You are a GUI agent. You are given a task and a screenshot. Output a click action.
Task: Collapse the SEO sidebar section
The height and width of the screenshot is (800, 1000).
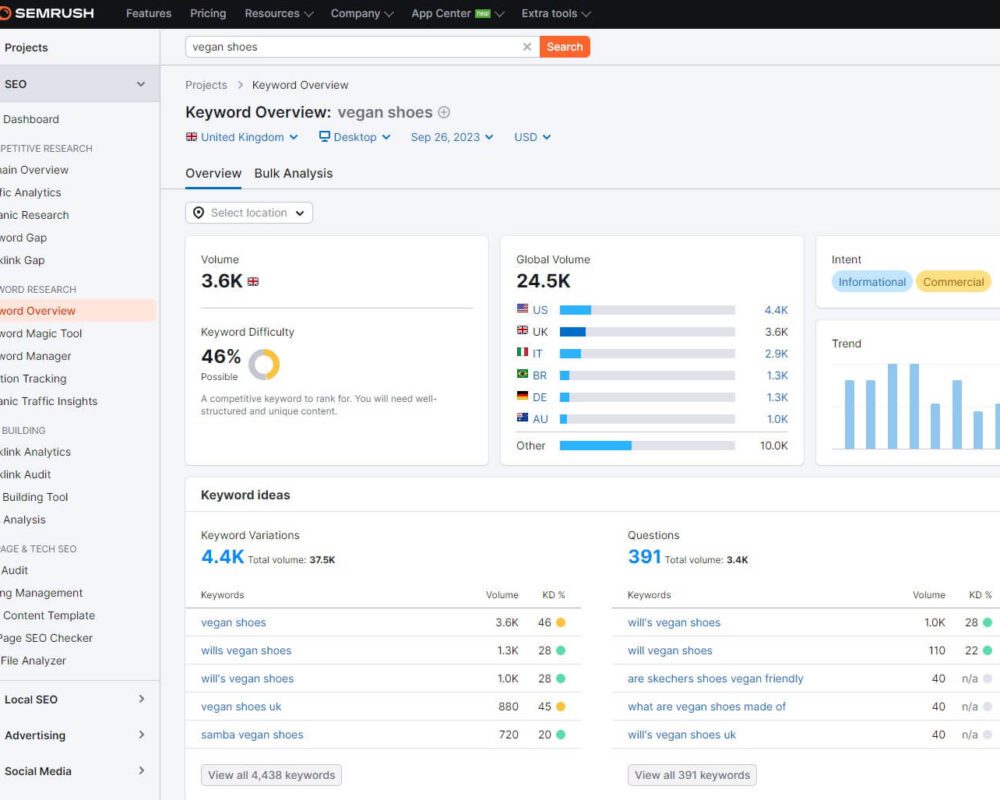[x=141, y=84]
